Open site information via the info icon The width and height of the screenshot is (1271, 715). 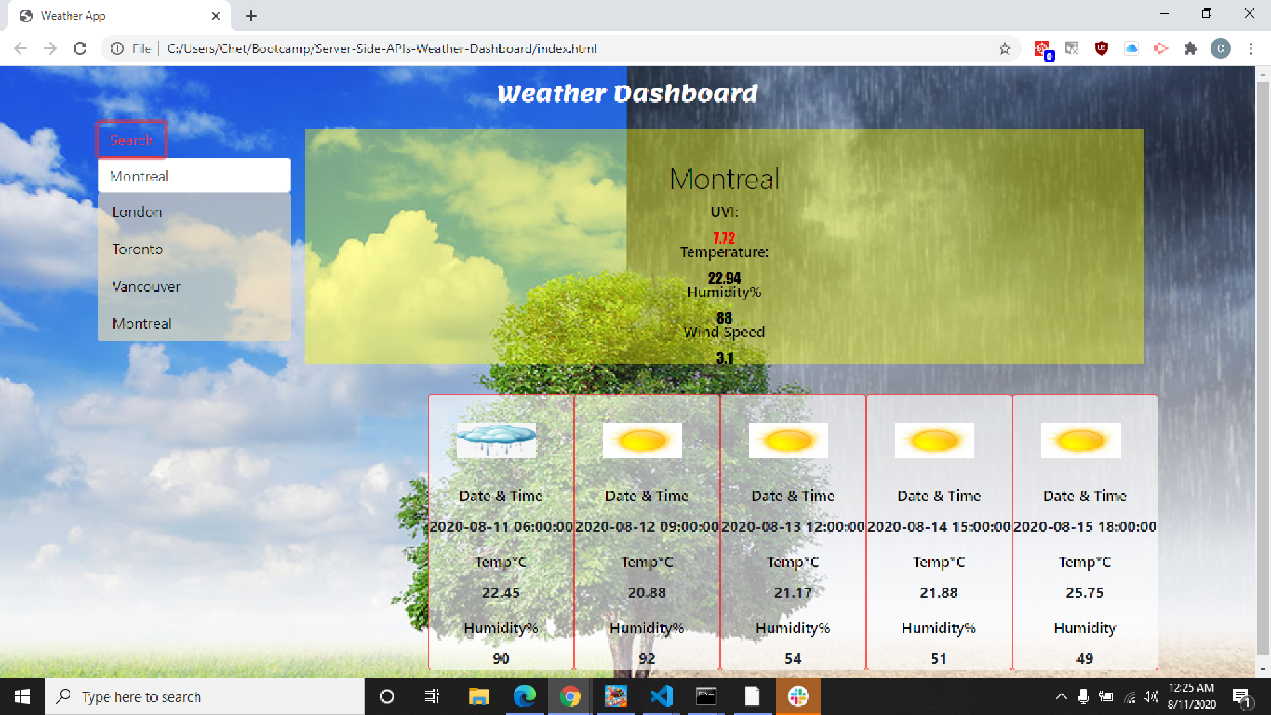119,48
